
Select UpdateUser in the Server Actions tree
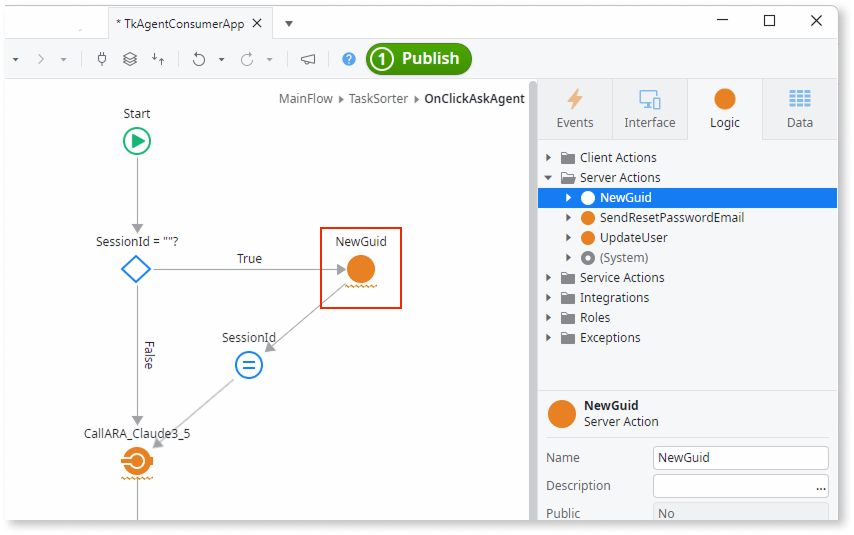coord(633,238)
